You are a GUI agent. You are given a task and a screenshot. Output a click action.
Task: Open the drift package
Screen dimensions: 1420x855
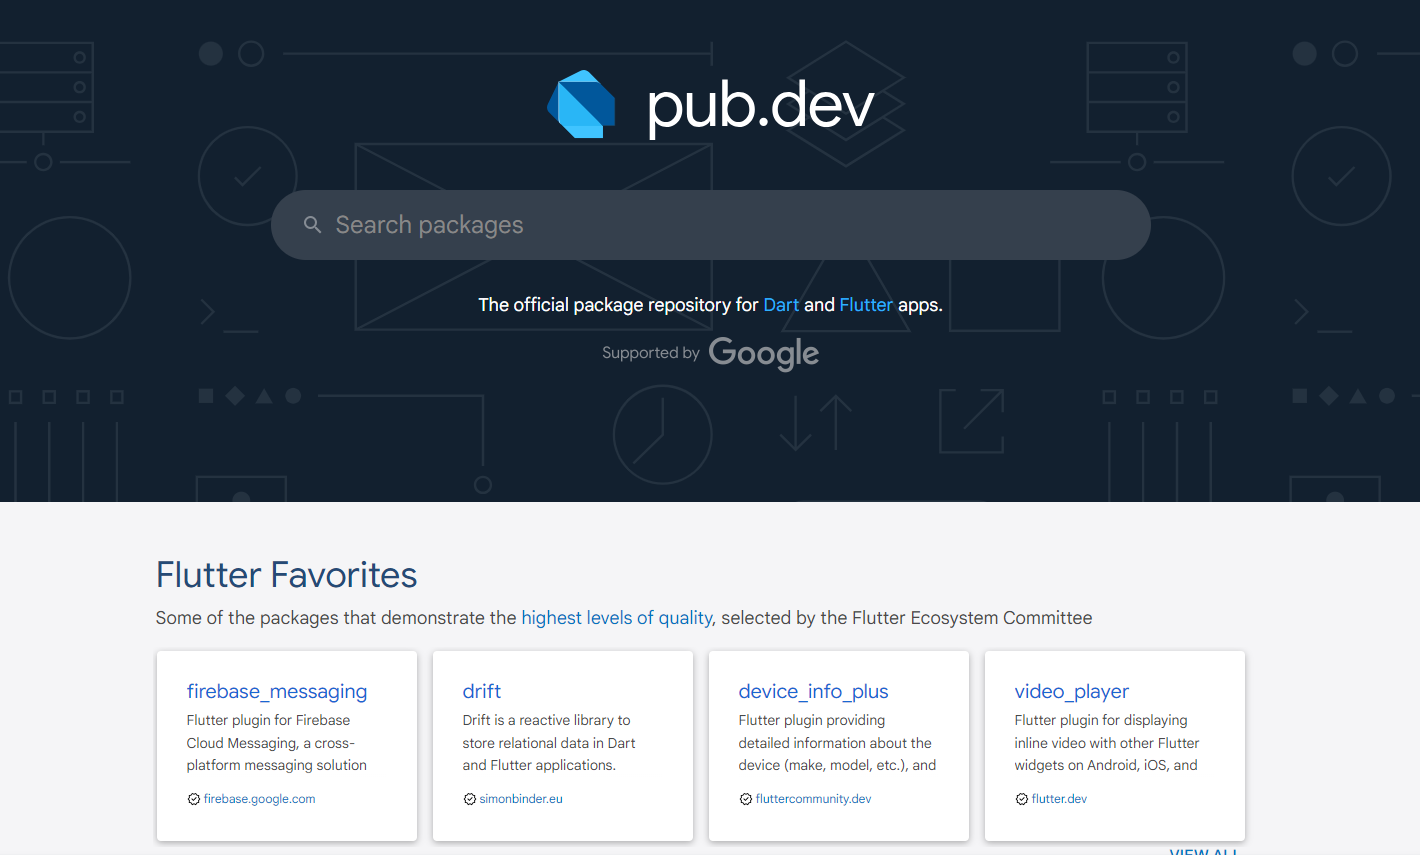(x=482, y=691)
